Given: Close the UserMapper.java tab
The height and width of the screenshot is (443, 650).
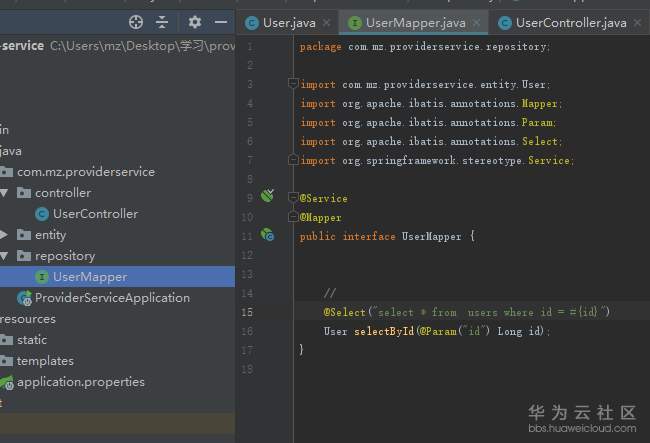Looking at the screenshot, I should (476, 23).
